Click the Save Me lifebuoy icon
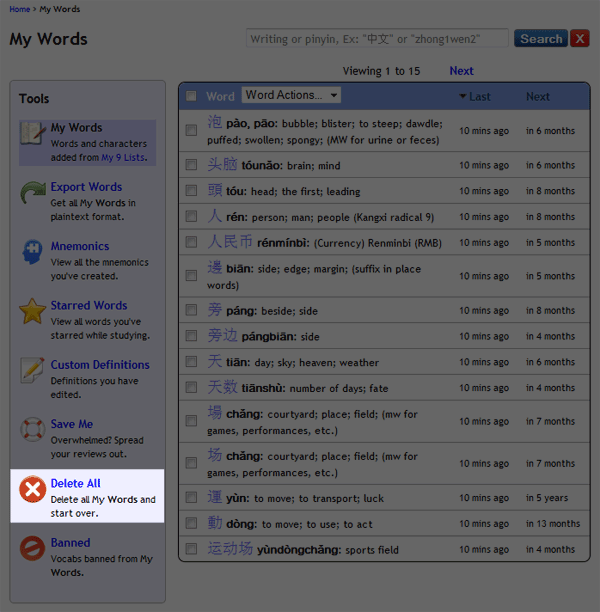The width and height of the screenshot is (600, 612). pyautogui.click(x=33, y=430)
